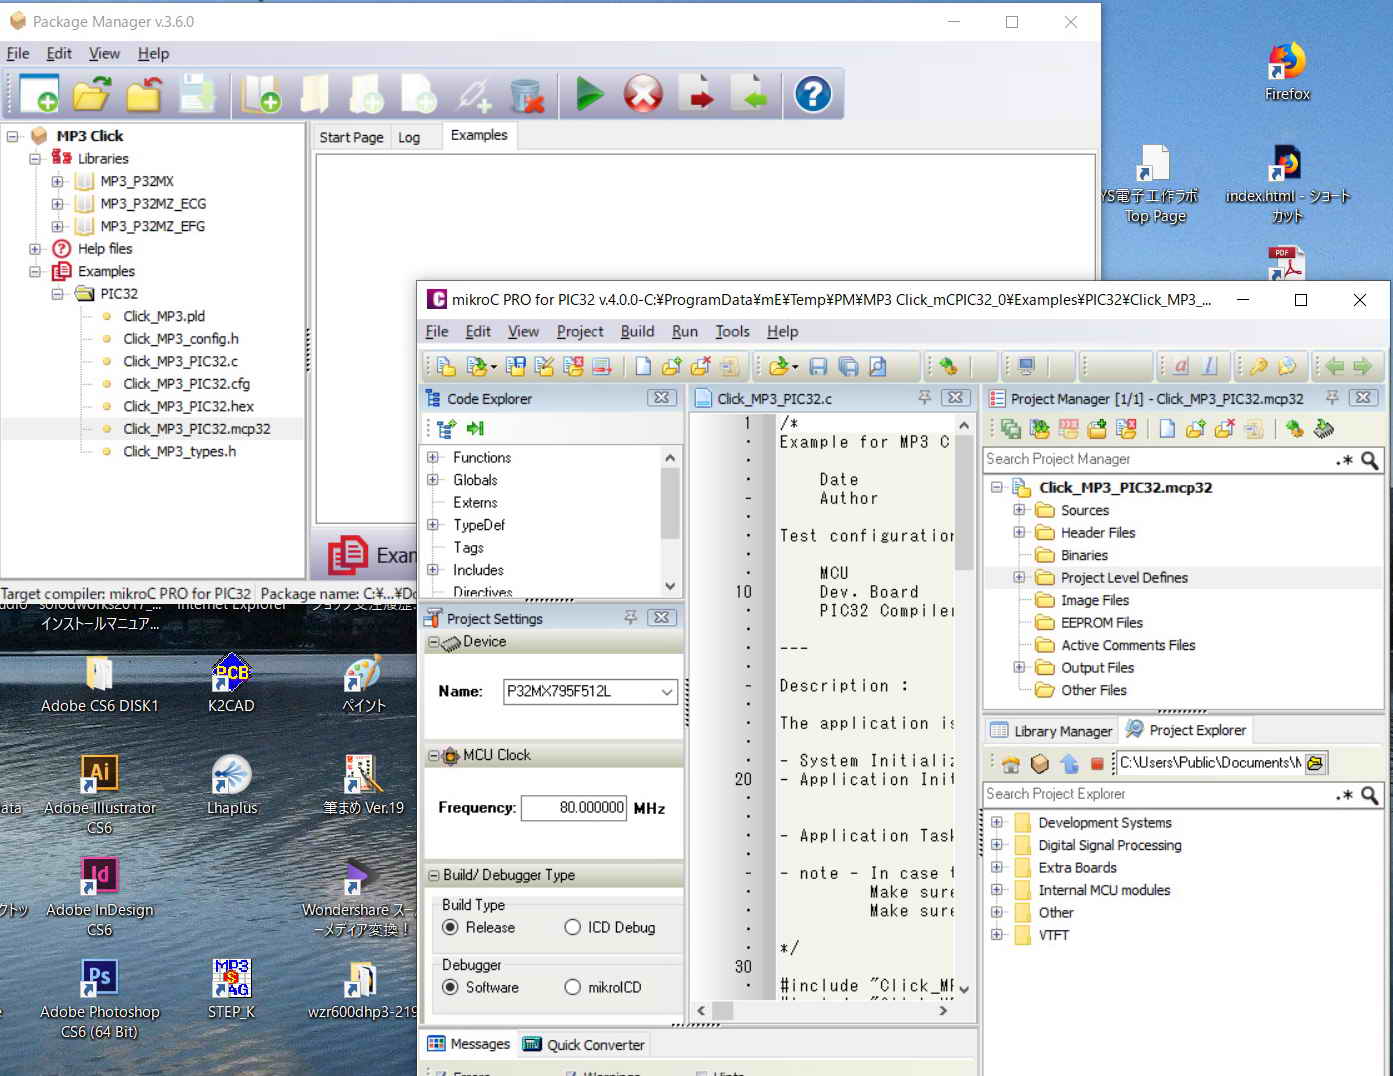Select Click_MP3_PIC32.hex in package examples tree

pos(188,406)
